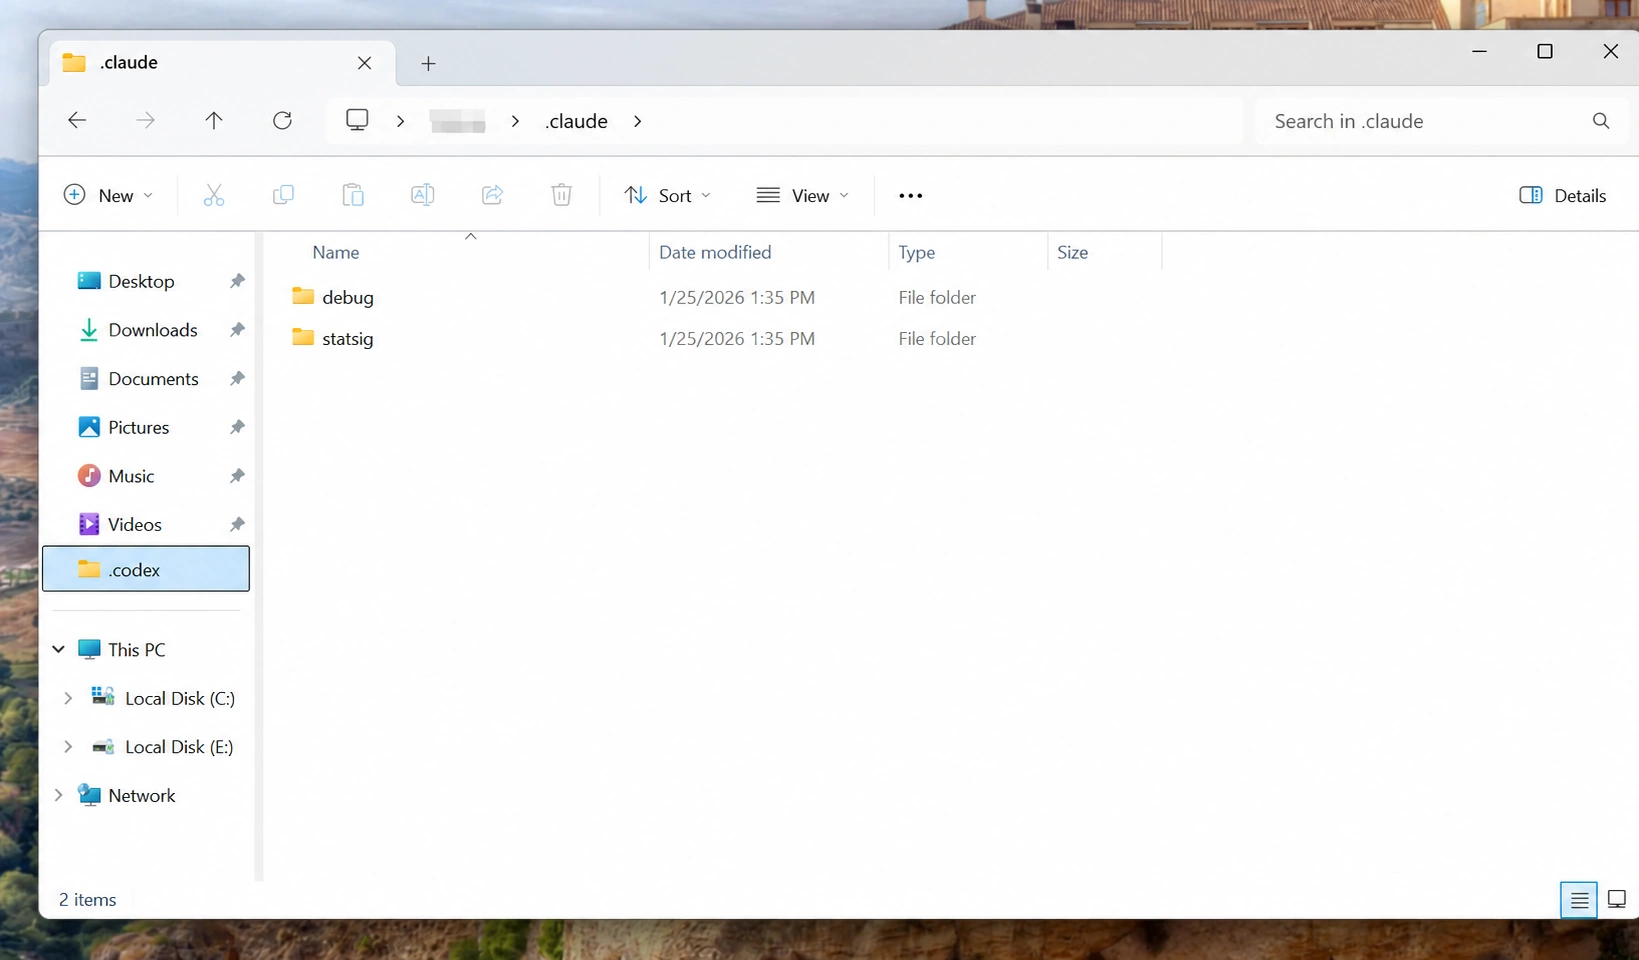The width and height of the screenshot is (1639, 960).
Task: Click chevron before .claude in address bar
Action: click(x=515, y=121)
